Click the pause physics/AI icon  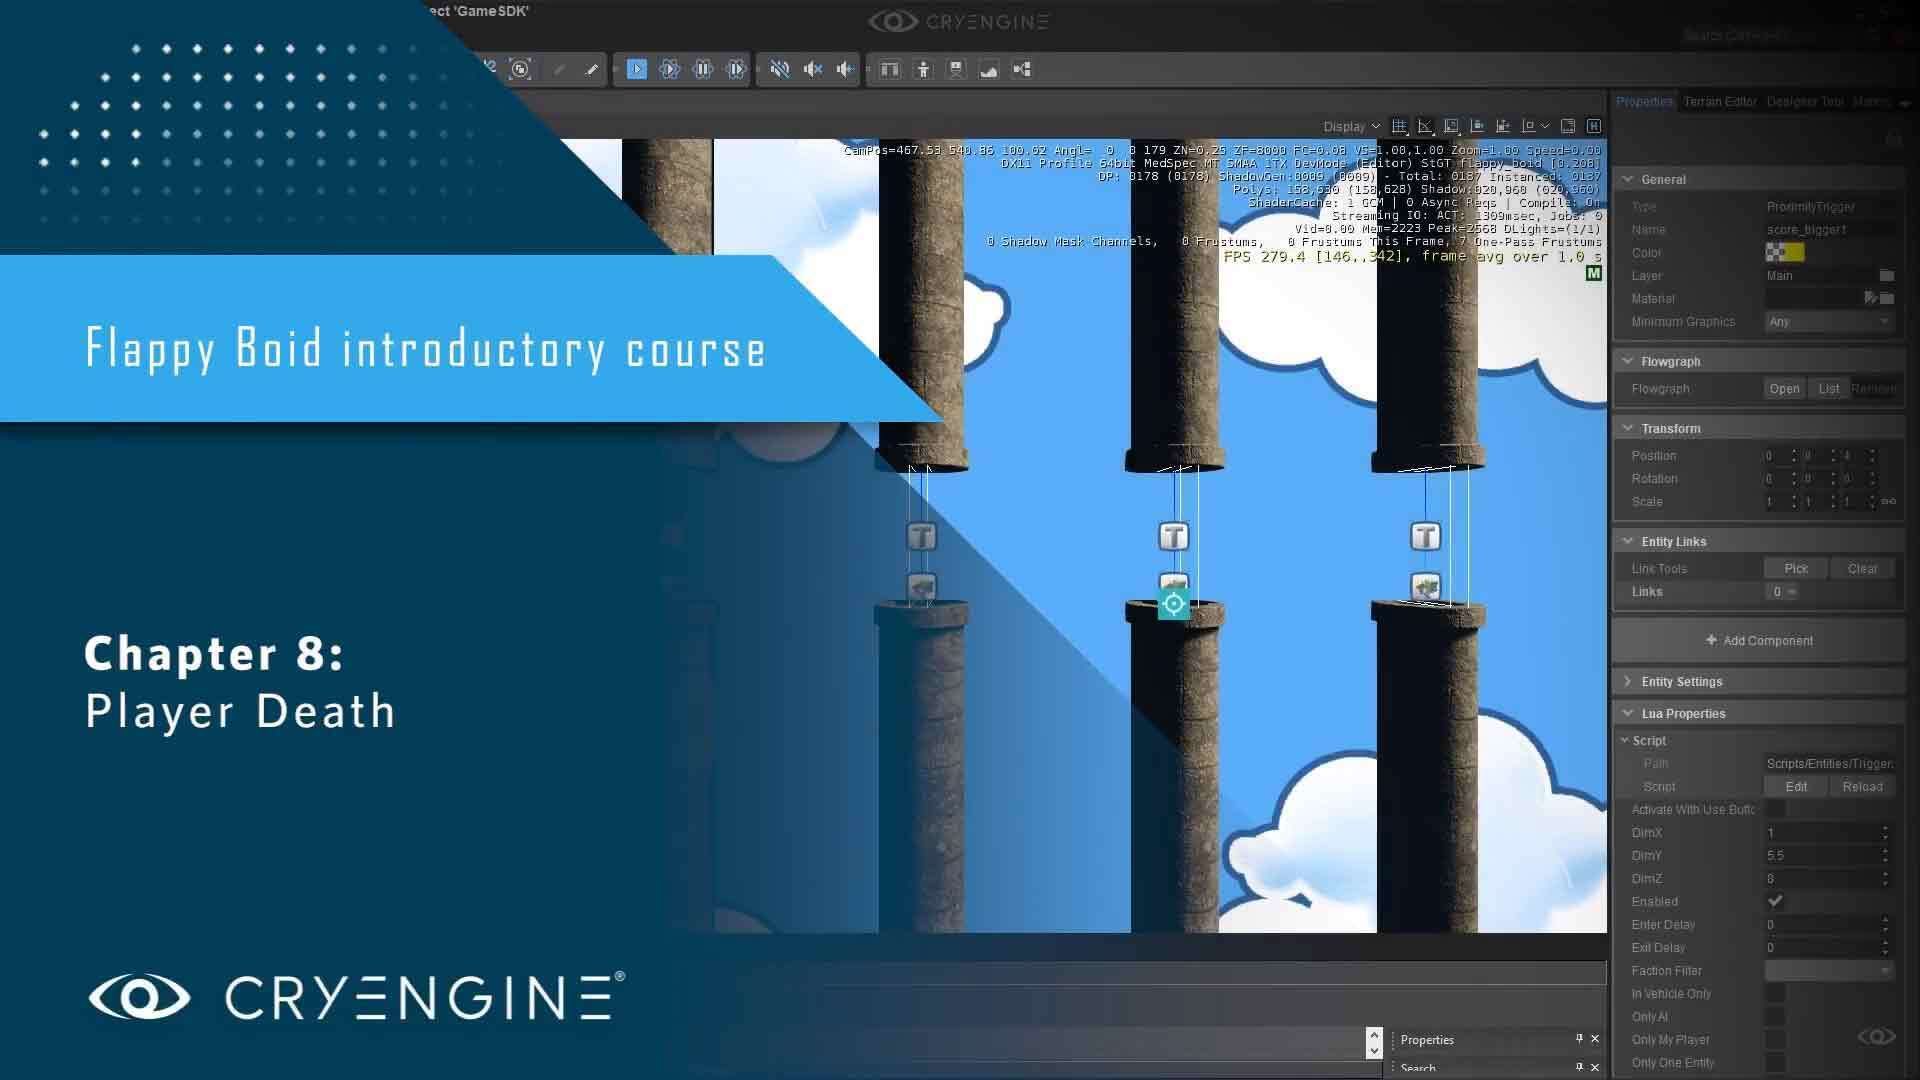point(703,69)
